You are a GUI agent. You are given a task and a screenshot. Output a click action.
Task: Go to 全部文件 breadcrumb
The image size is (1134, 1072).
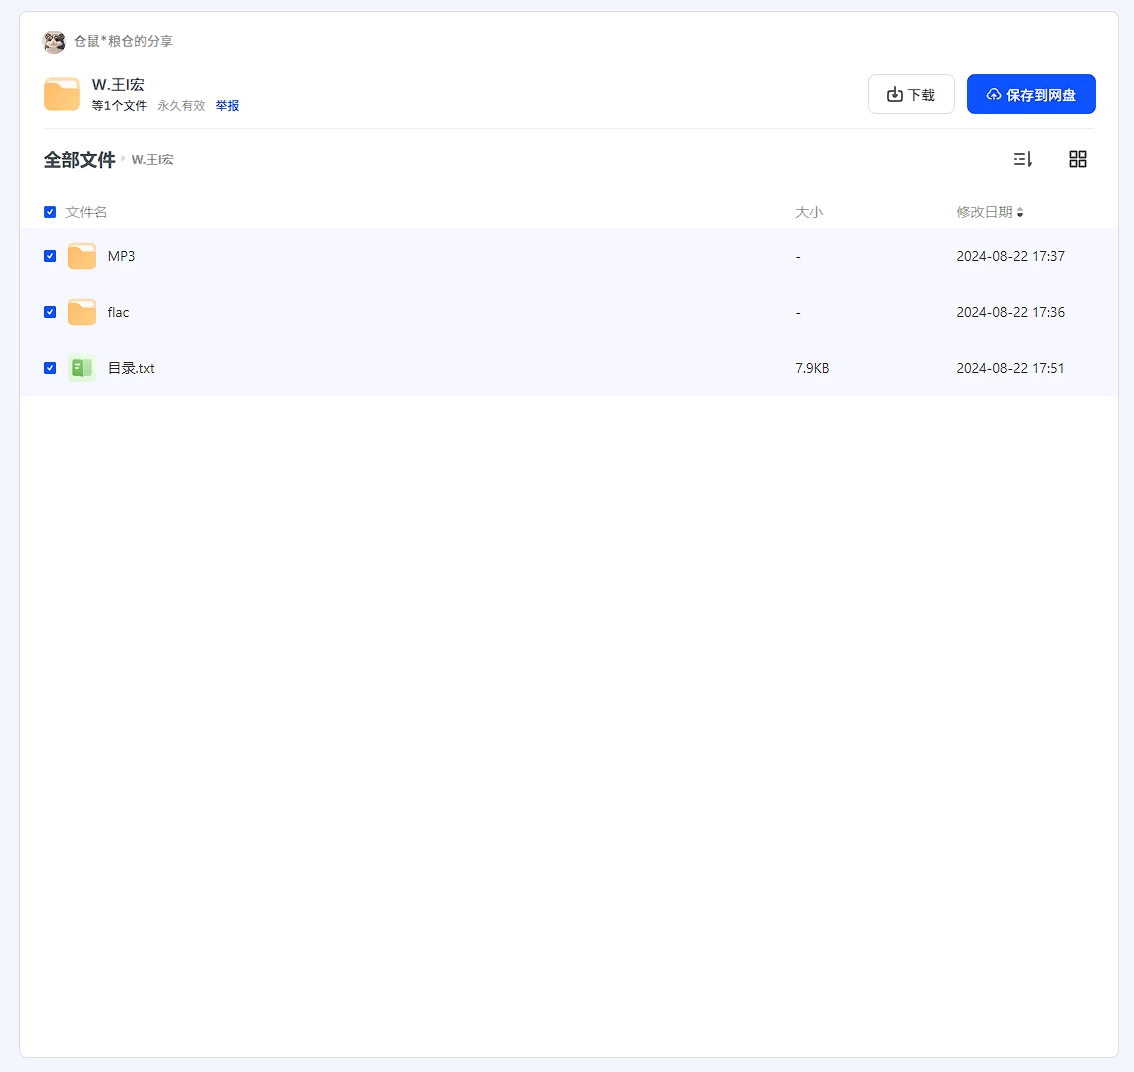[80, 160]
